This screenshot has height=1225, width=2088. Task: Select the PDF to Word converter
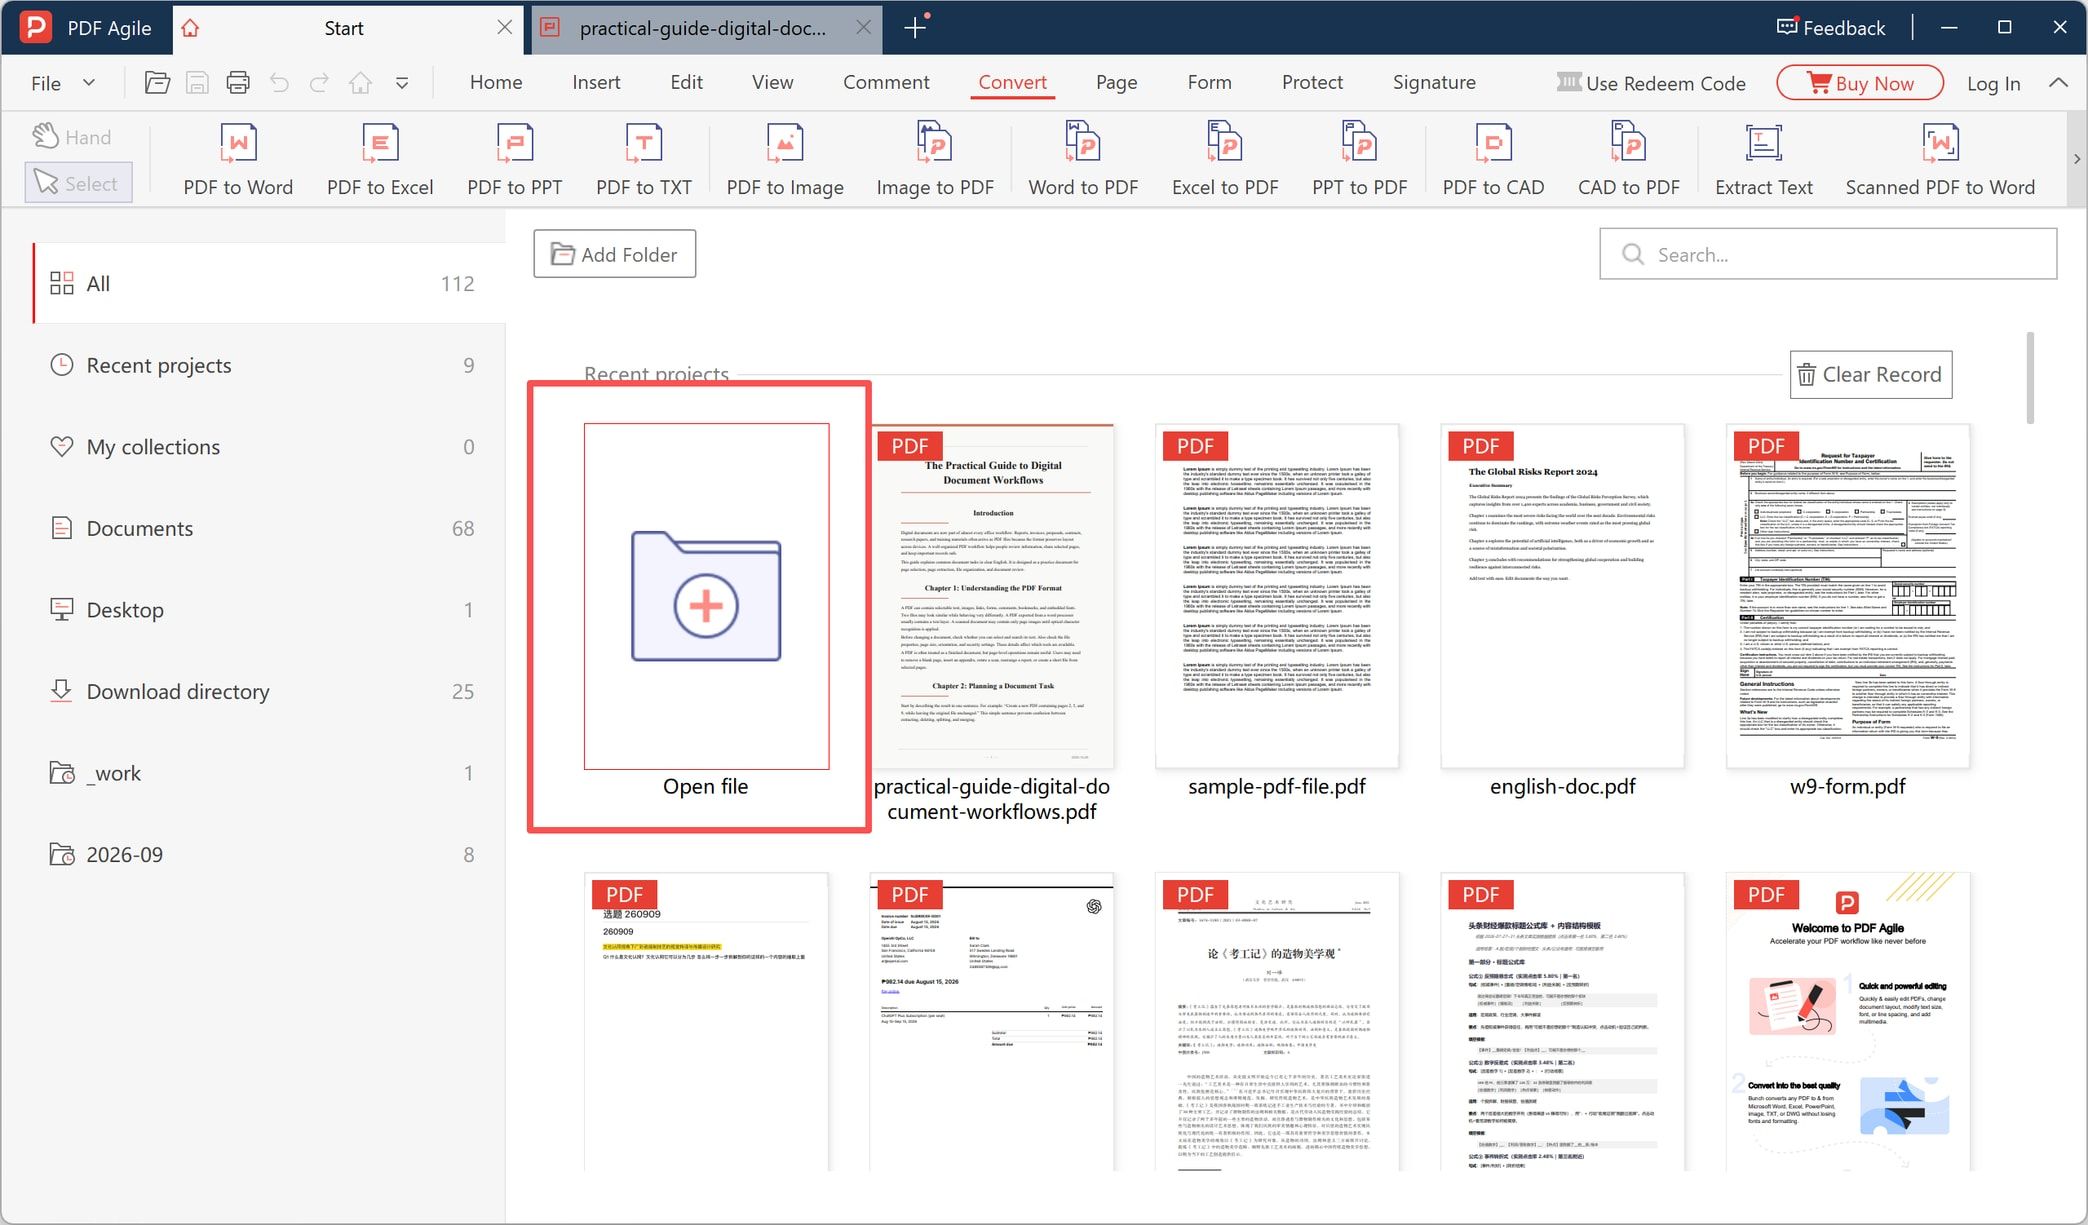click(238, 160)
